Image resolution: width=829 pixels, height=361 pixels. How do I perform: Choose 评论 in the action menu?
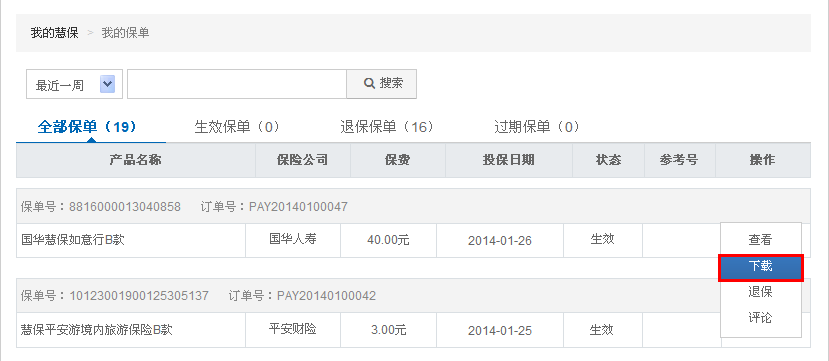760,318
